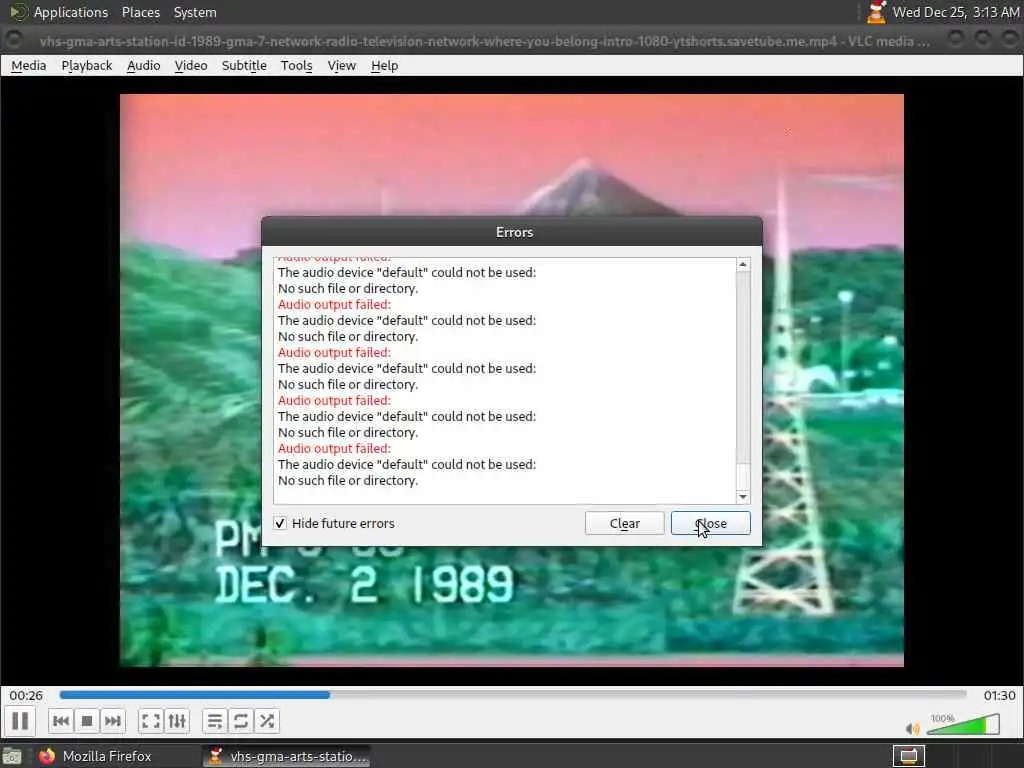Click scroll up arrow in Errors list
Viewport: 1024px width, 768px height.
743,264
